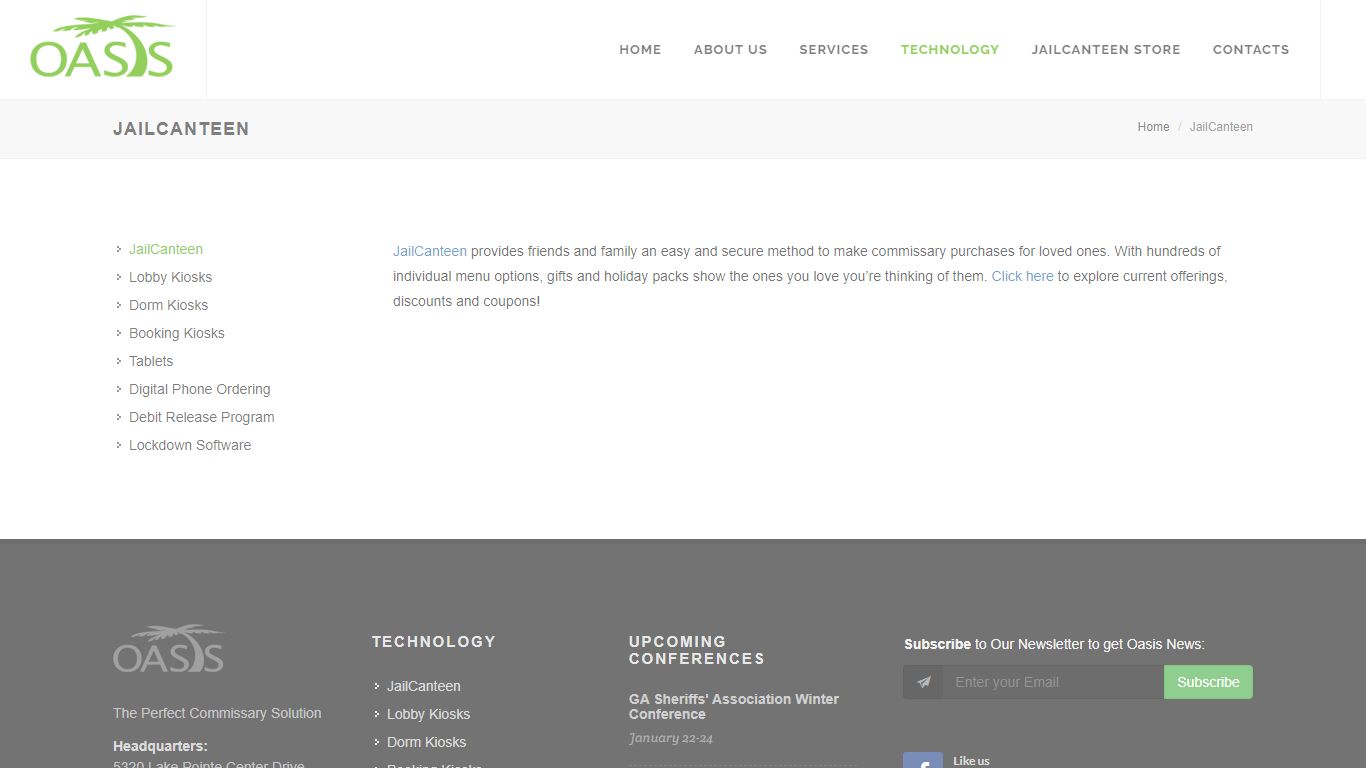The image size is (1366, 768).
Task: Click the Home breadcrumb link
Action: 1153,127
